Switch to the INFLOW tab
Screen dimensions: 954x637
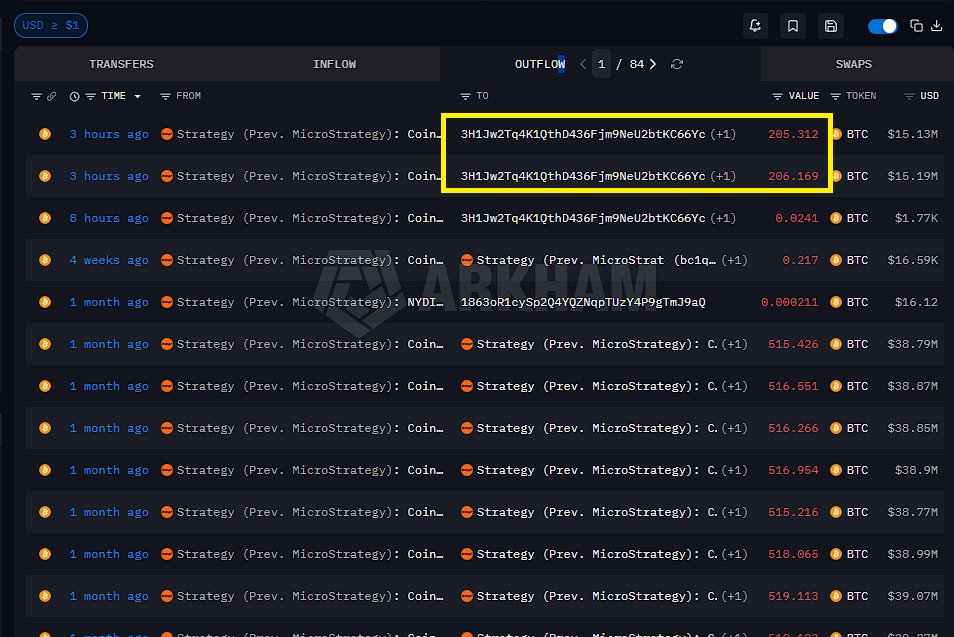(334, 64)
